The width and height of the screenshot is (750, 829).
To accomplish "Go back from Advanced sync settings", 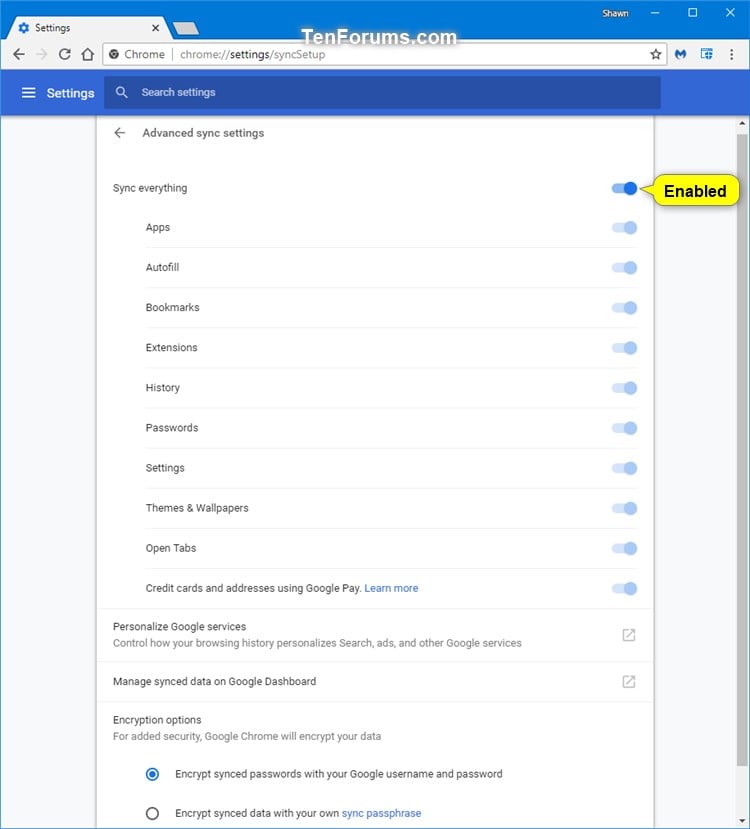I will click(x=120, y=133).
